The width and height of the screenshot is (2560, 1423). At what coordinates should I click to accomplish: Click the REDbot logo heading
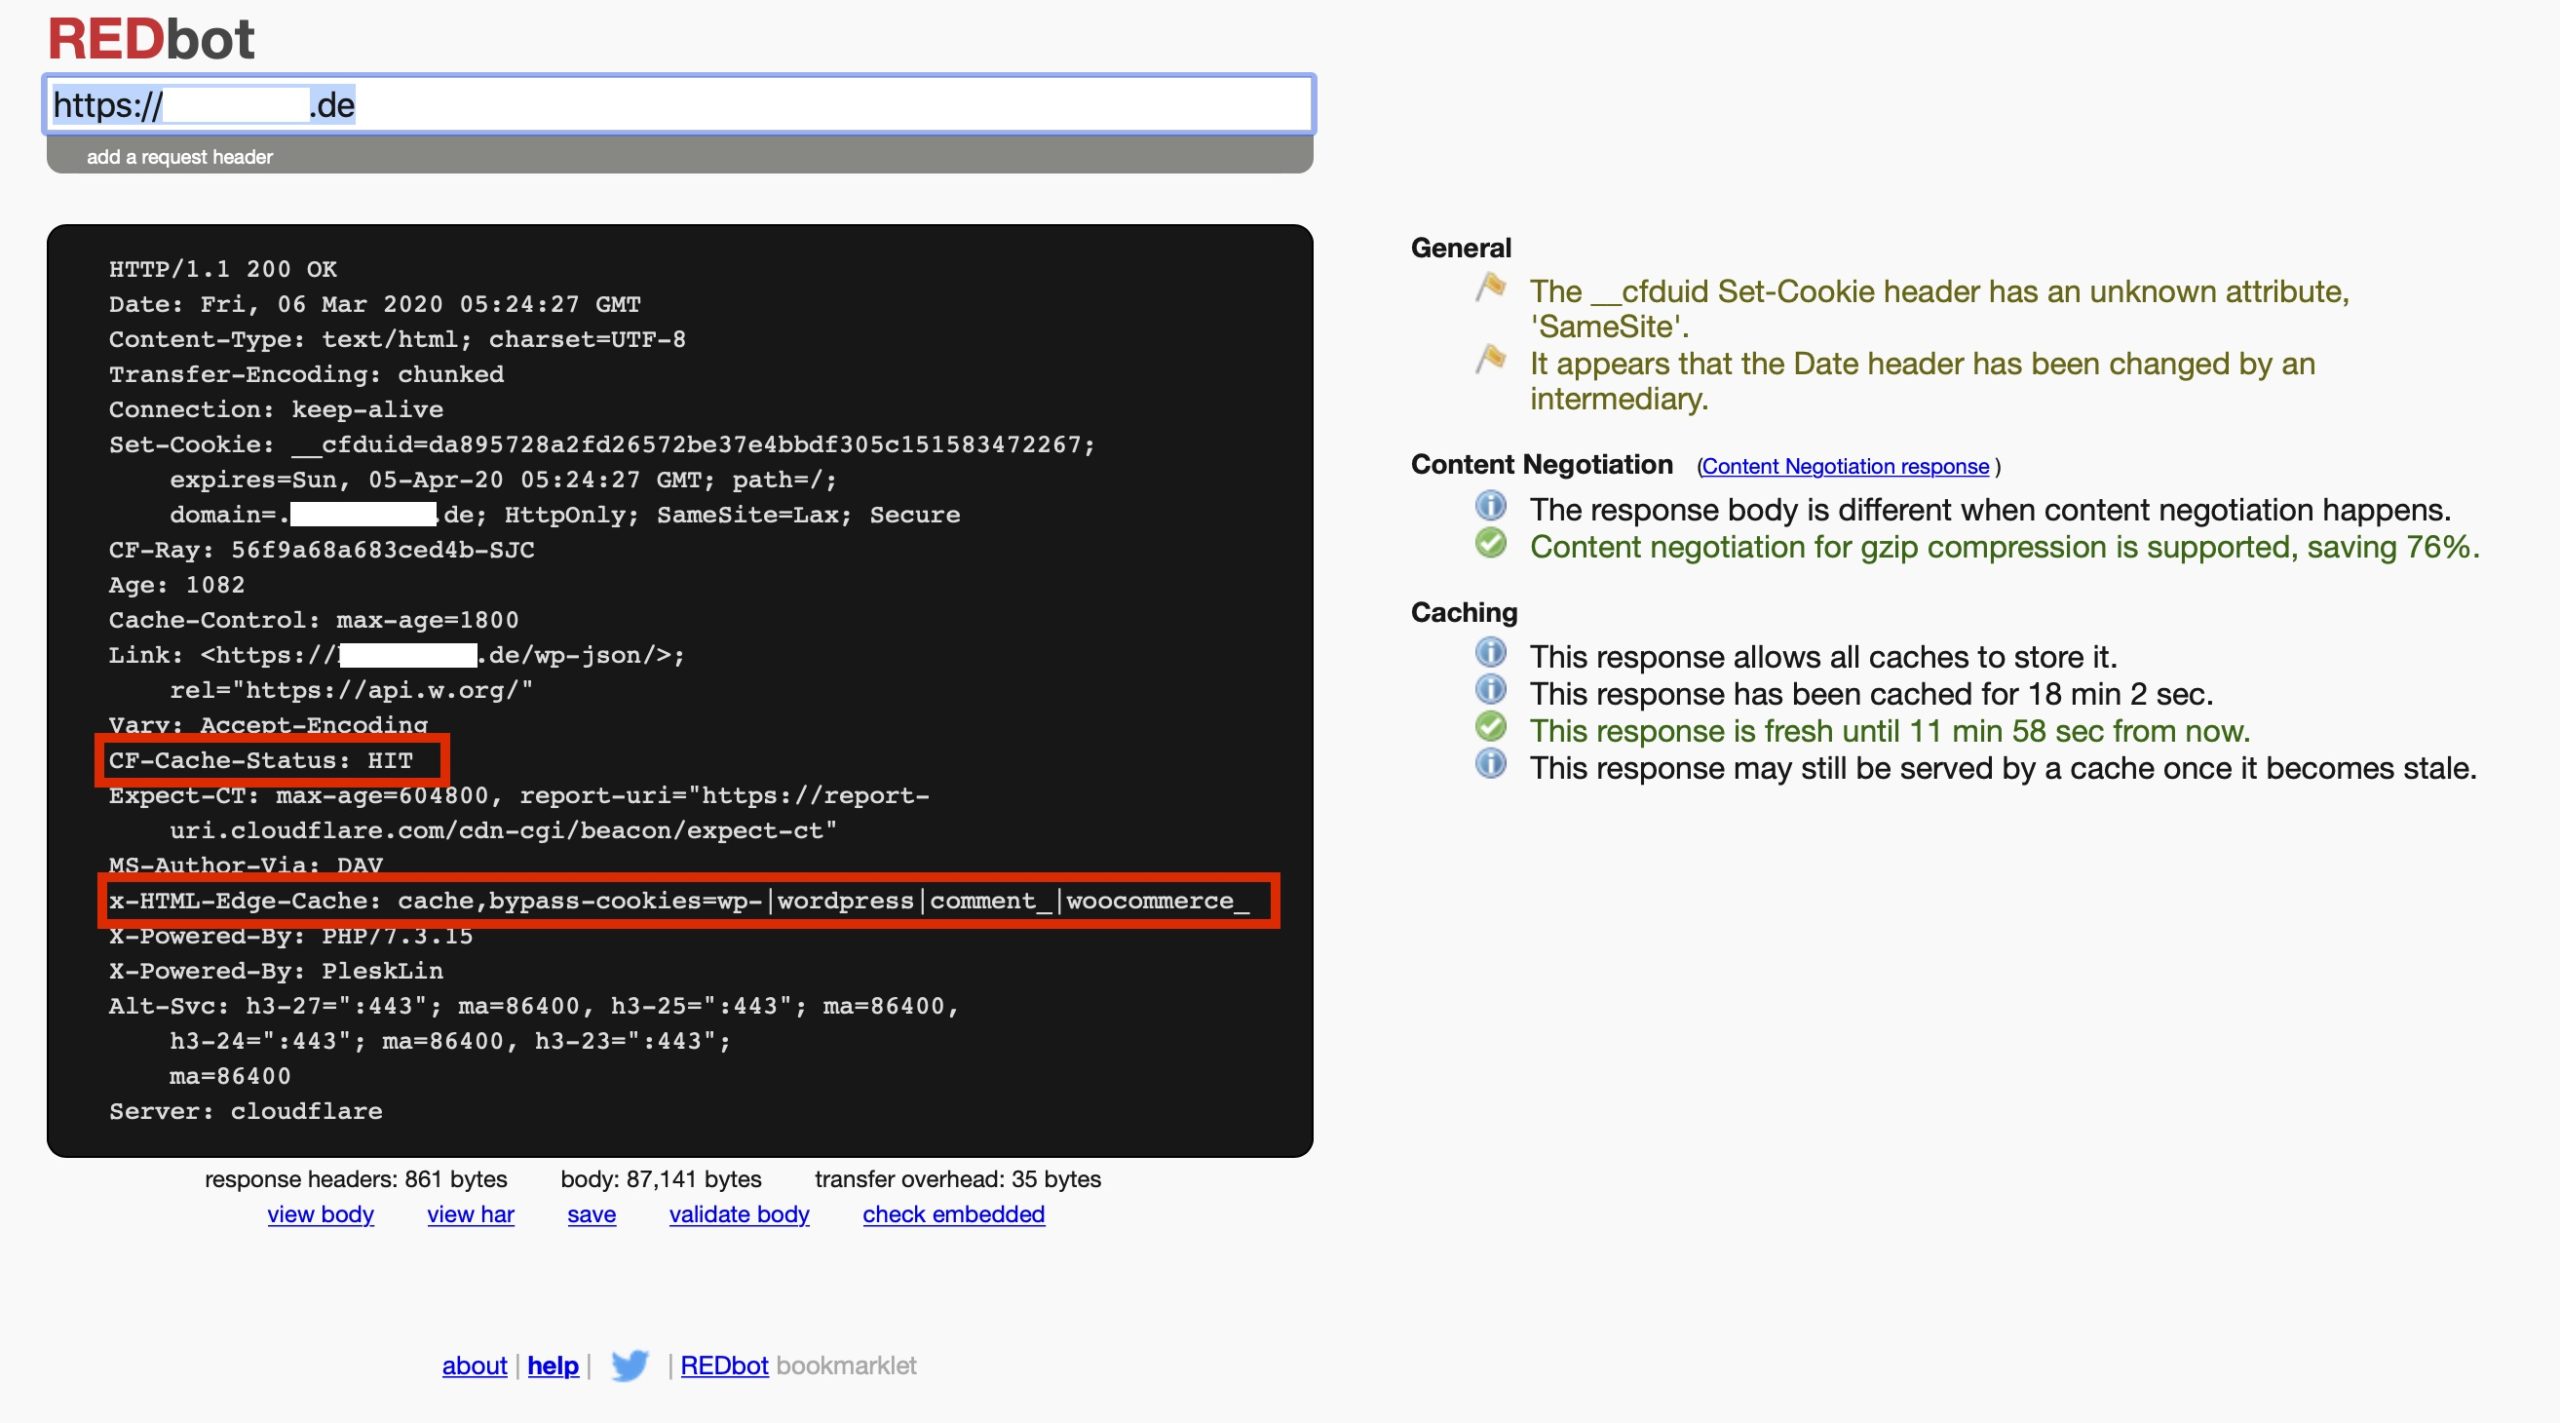151,39
